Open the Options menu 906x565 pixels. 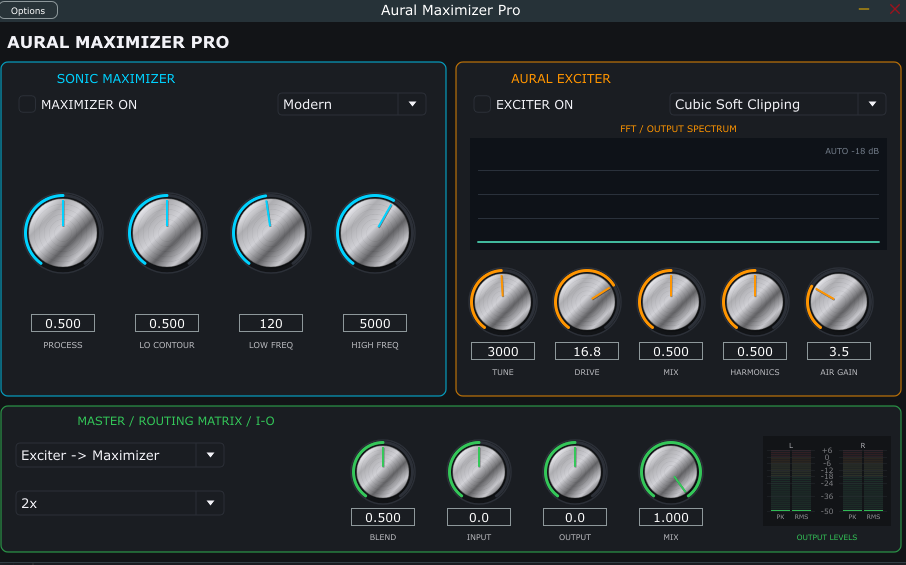click(28, 10)
